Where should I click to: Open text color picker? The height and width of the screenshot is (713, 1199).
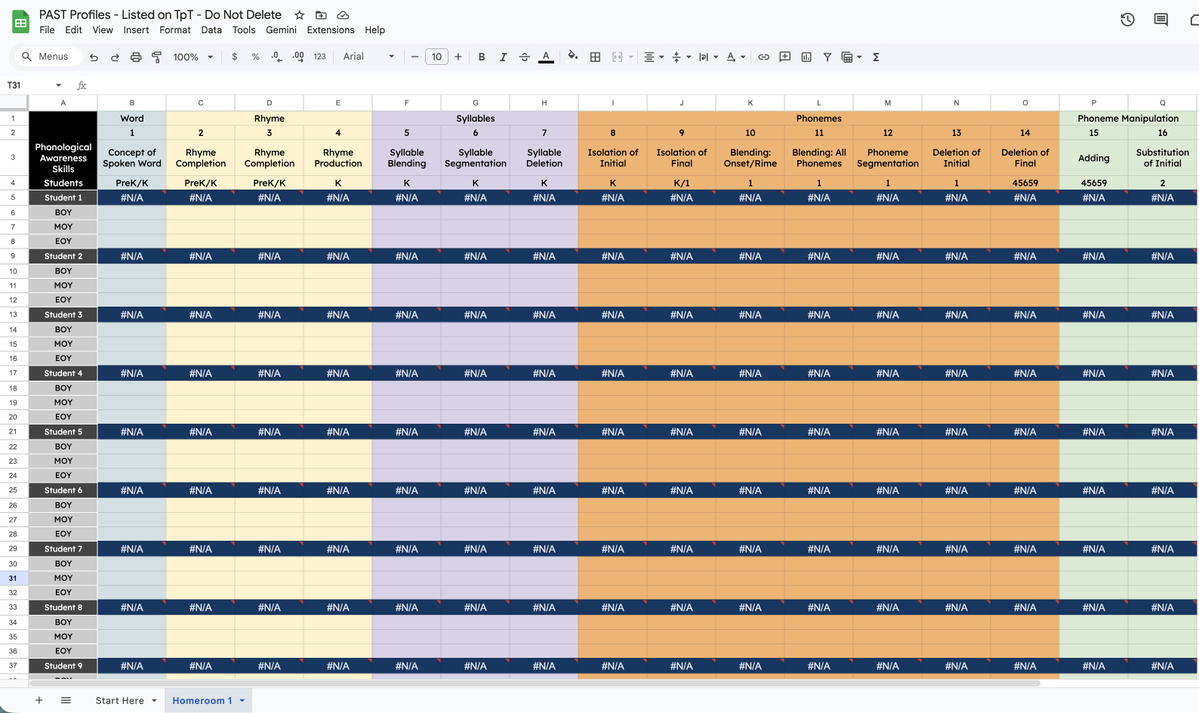coord(546,57)
